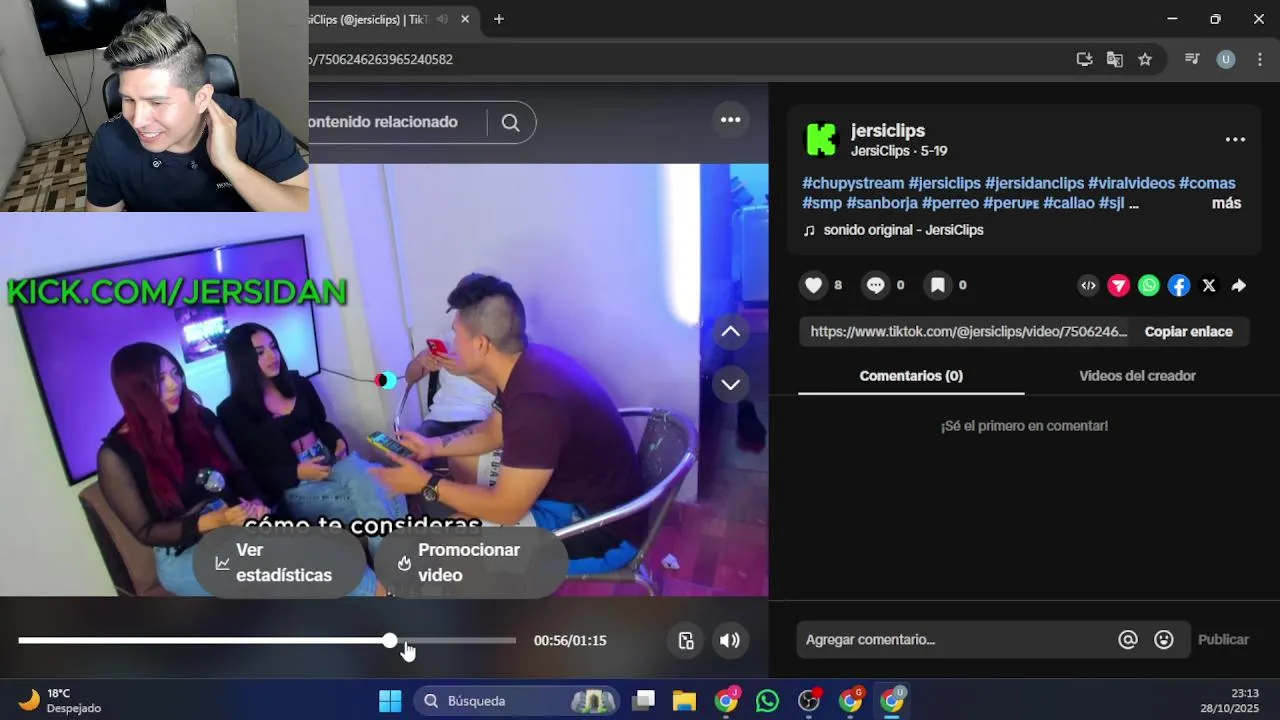Mute the tab's audio speaker icon
Screen dimensions: 1280x720
coord(442,19)
